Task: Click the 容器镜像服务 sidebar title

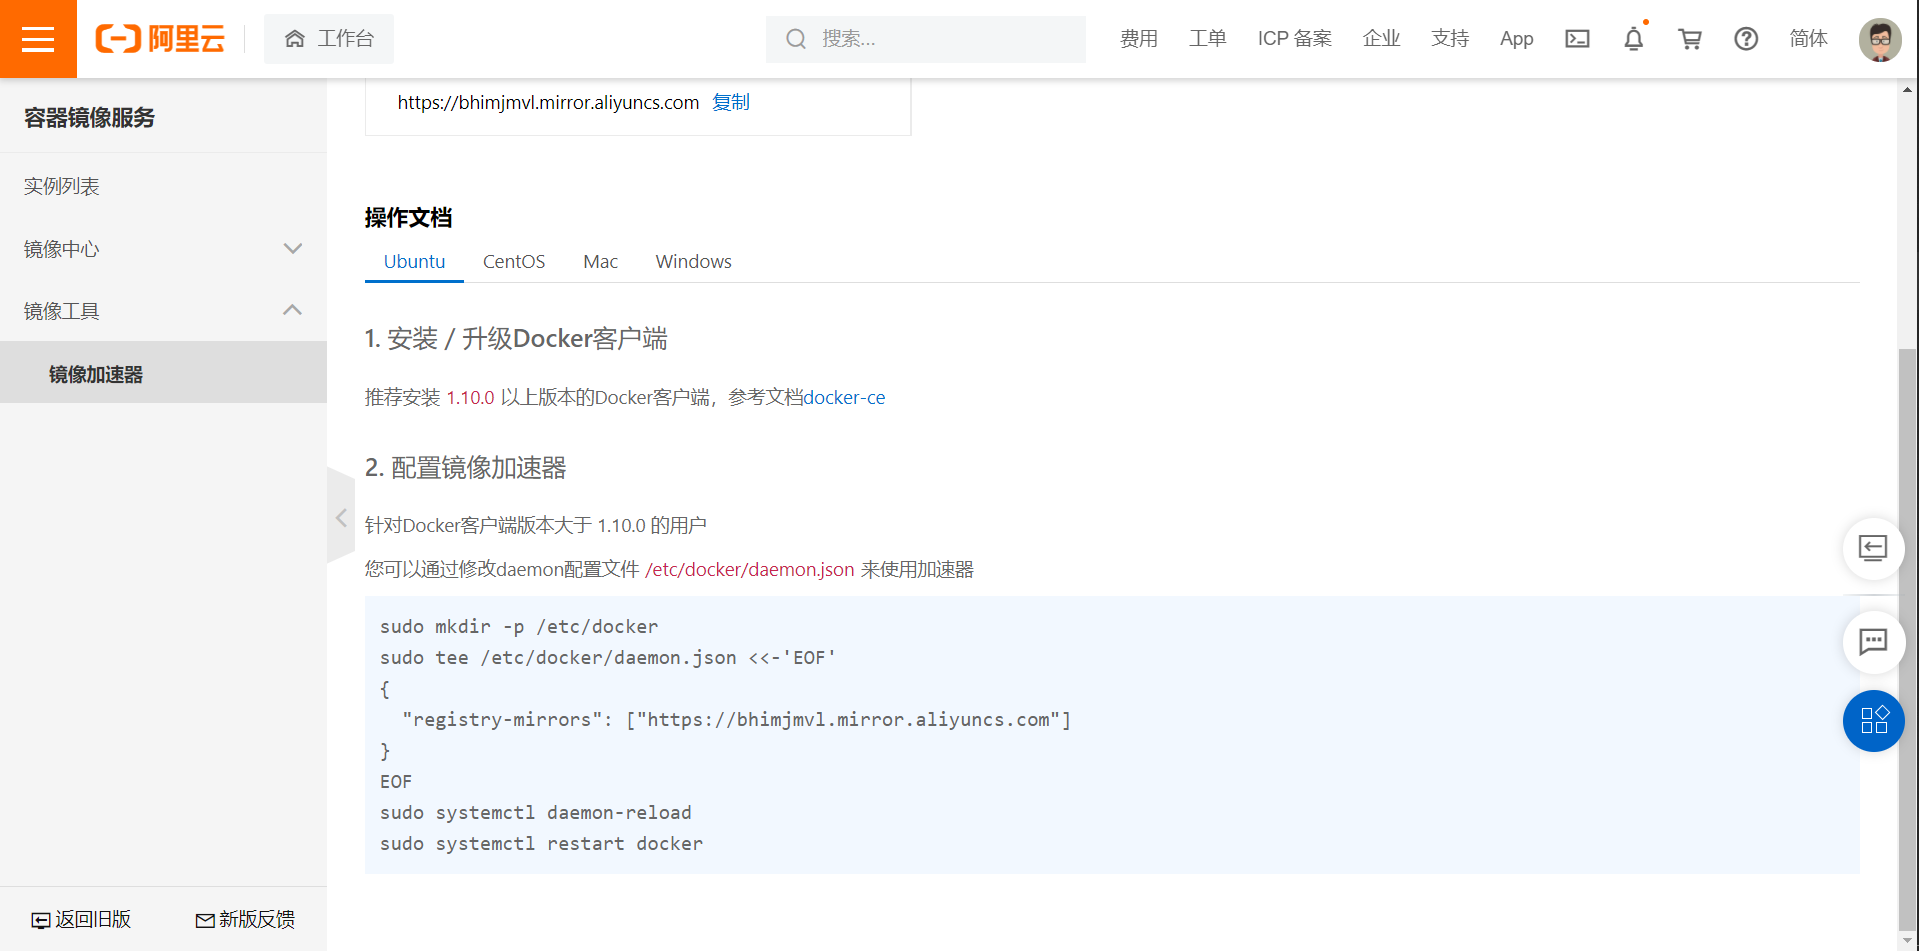Action: coord(89,118)
